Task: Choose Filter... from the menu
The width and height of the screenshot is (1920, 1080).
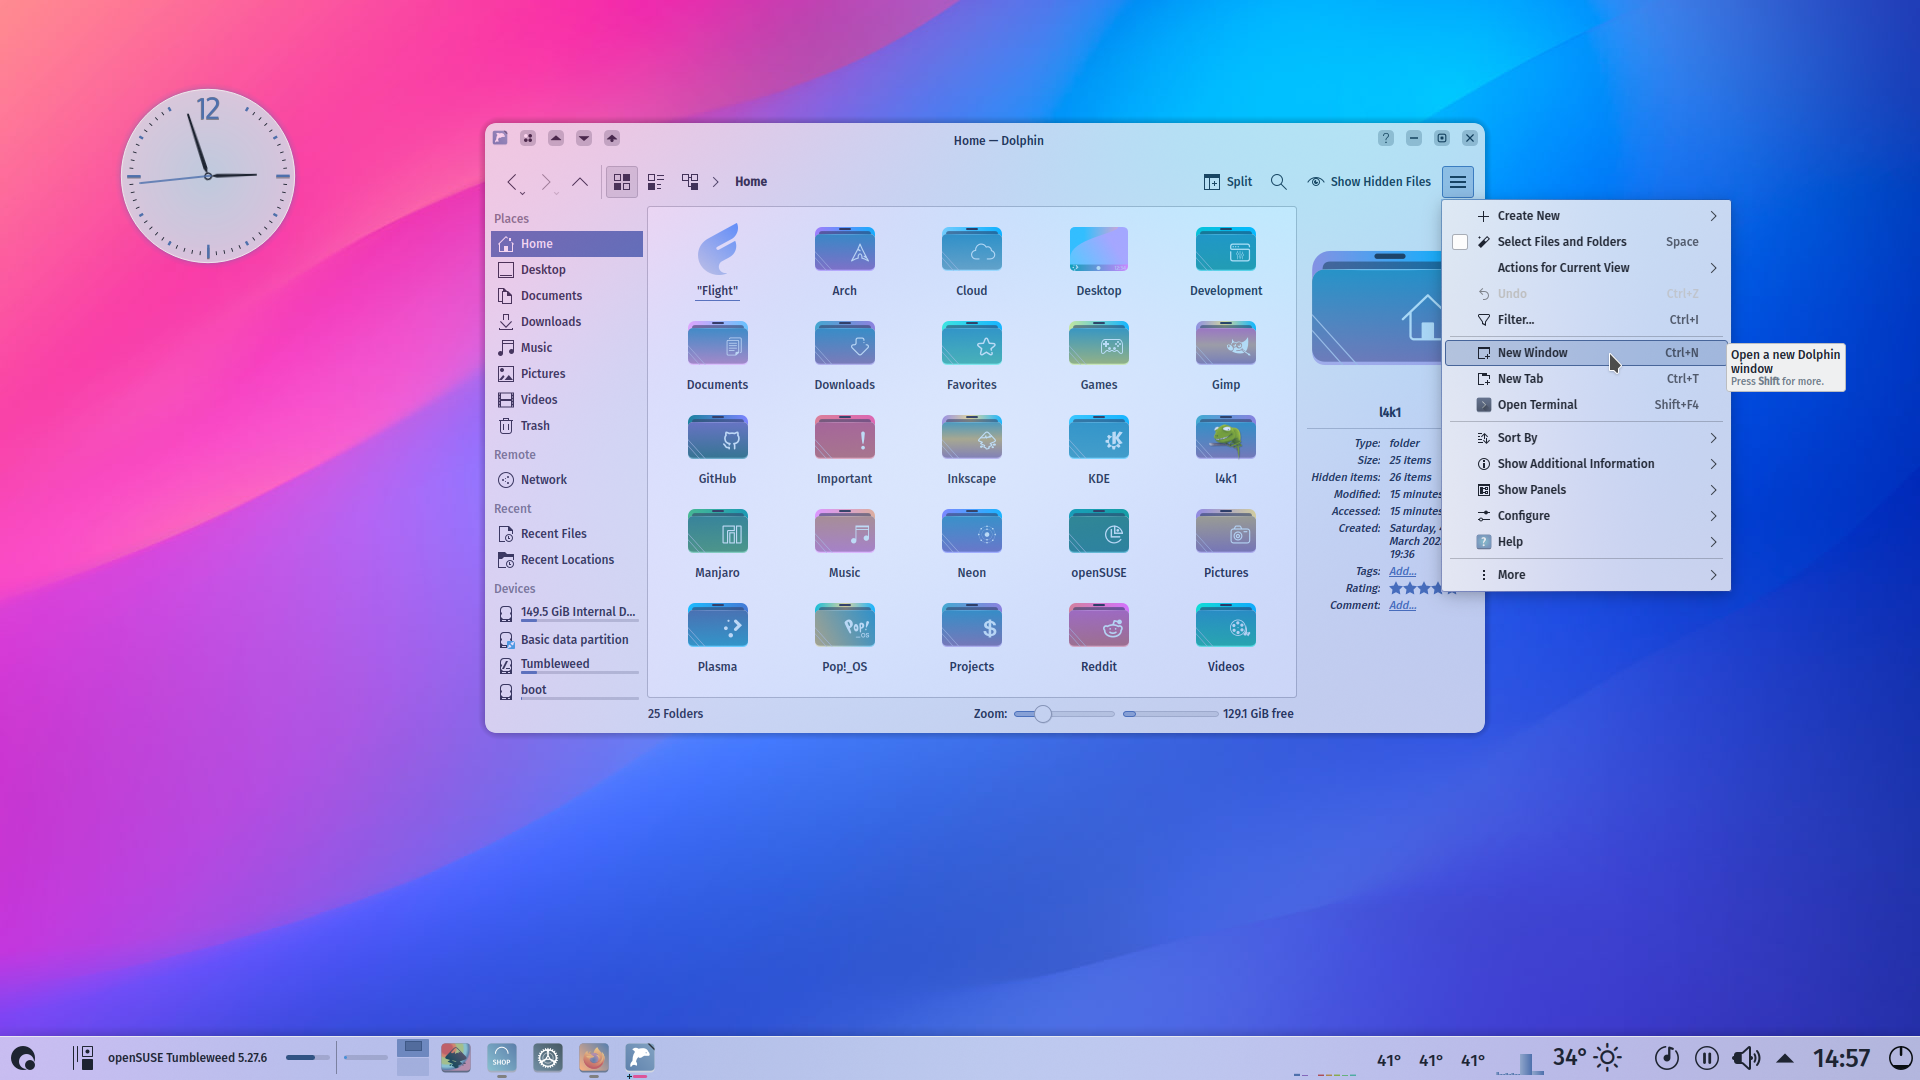Action: [x=1587, y=320]
